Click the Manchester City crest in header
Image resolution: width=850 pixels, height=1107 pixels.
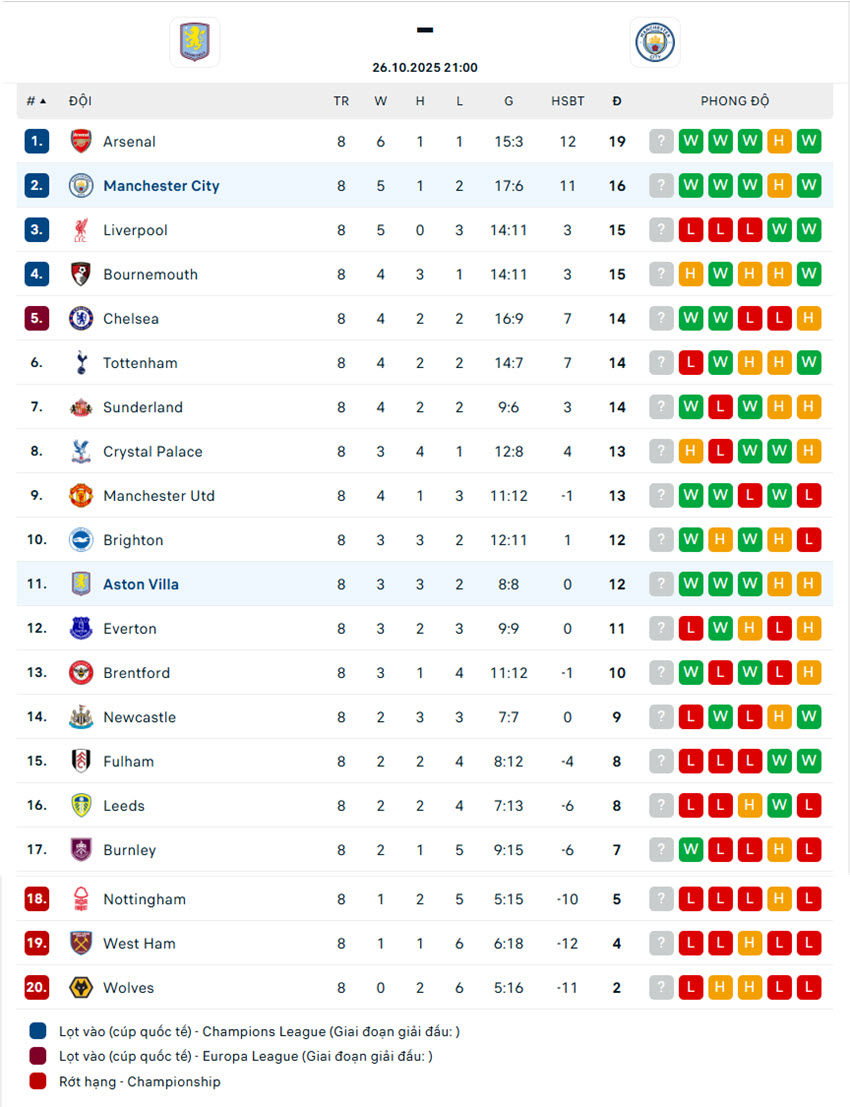click(655, 42)
